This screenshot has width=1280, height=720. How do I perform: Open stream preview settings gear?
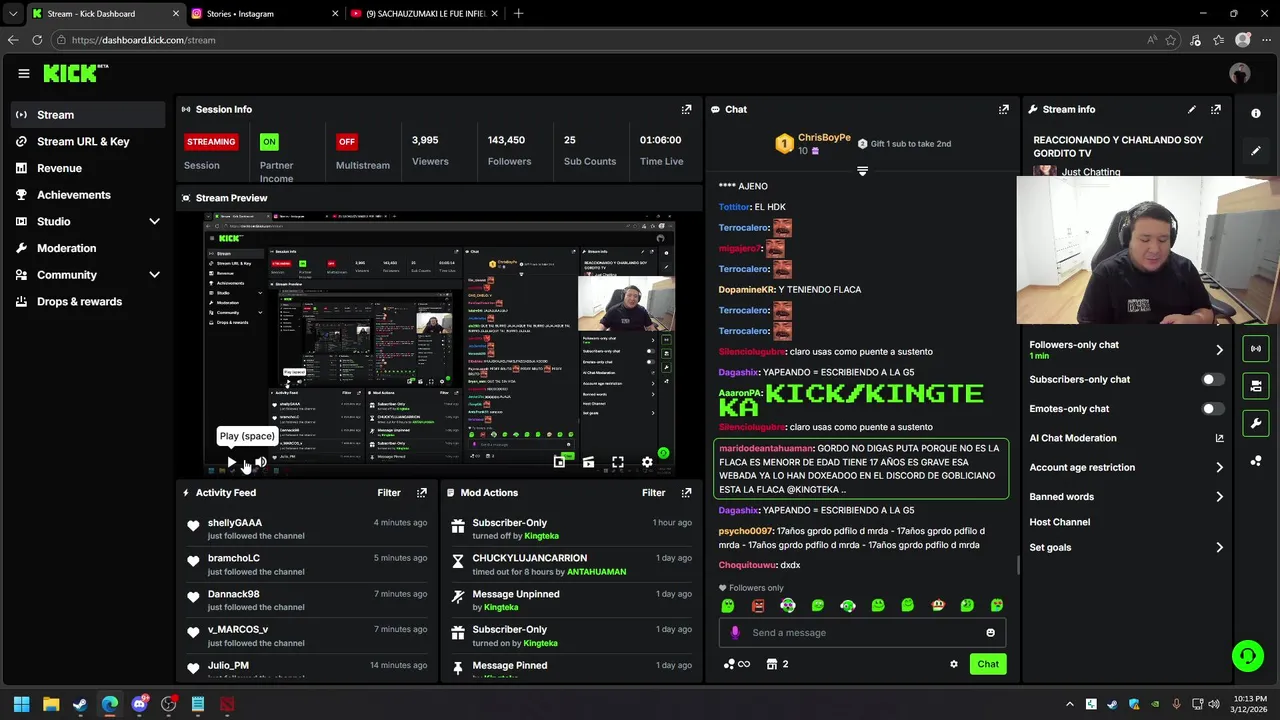coord(647,462)
